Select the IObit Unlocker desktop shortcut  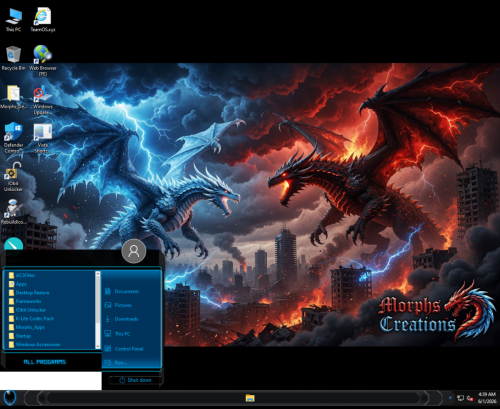13,177
